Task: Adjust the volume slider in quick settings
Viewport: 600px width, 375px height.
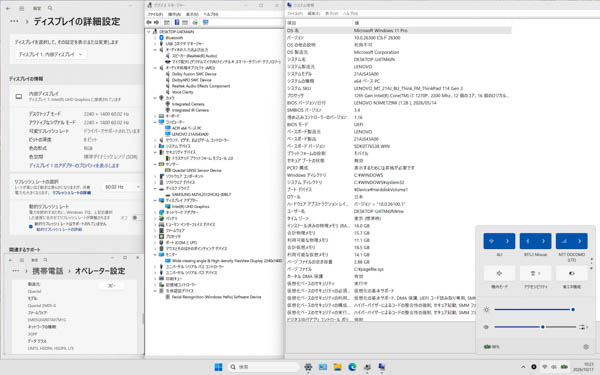Action: [535, 327]
